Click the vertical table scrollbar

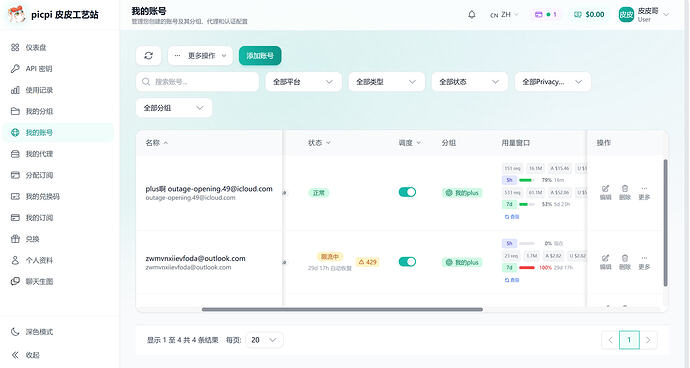(665, 222)
